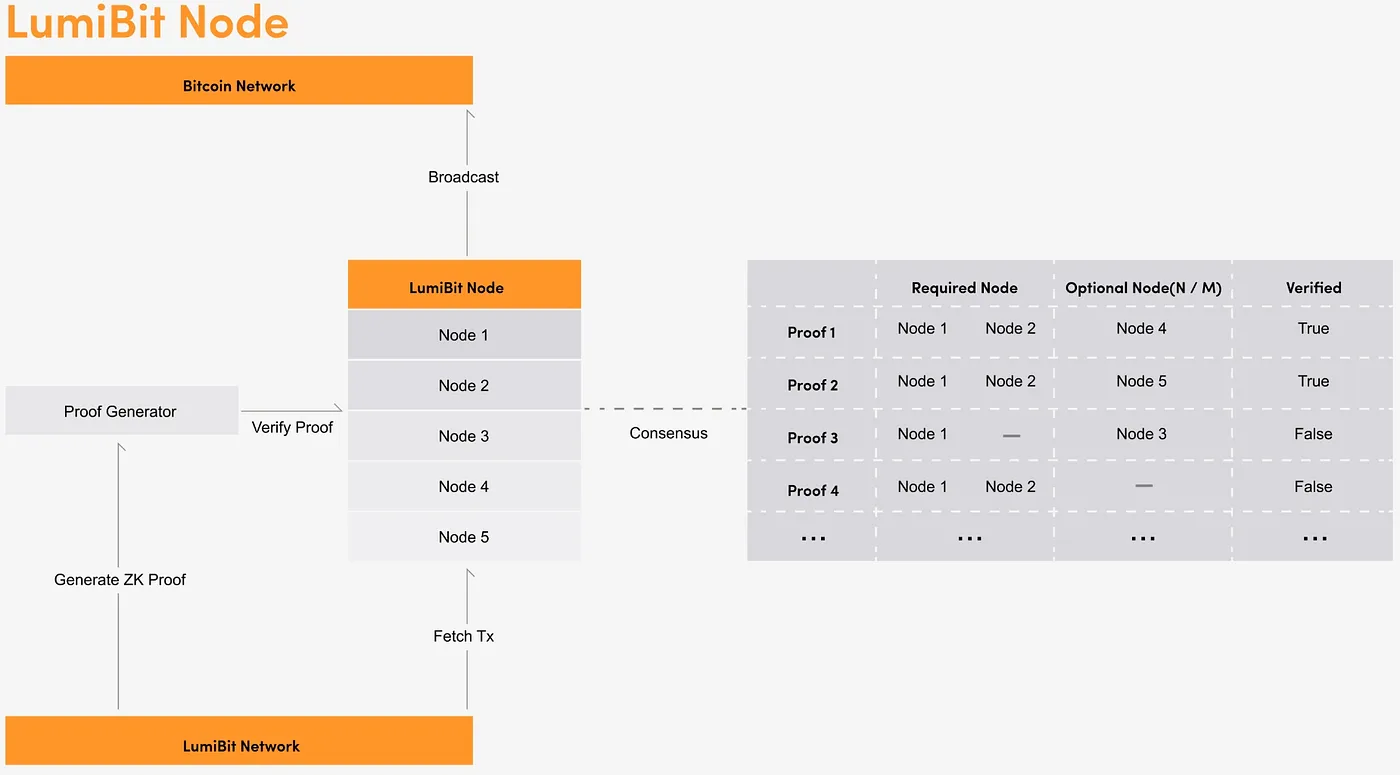
Task: Click the Consensus label
Action: point(668,434)
